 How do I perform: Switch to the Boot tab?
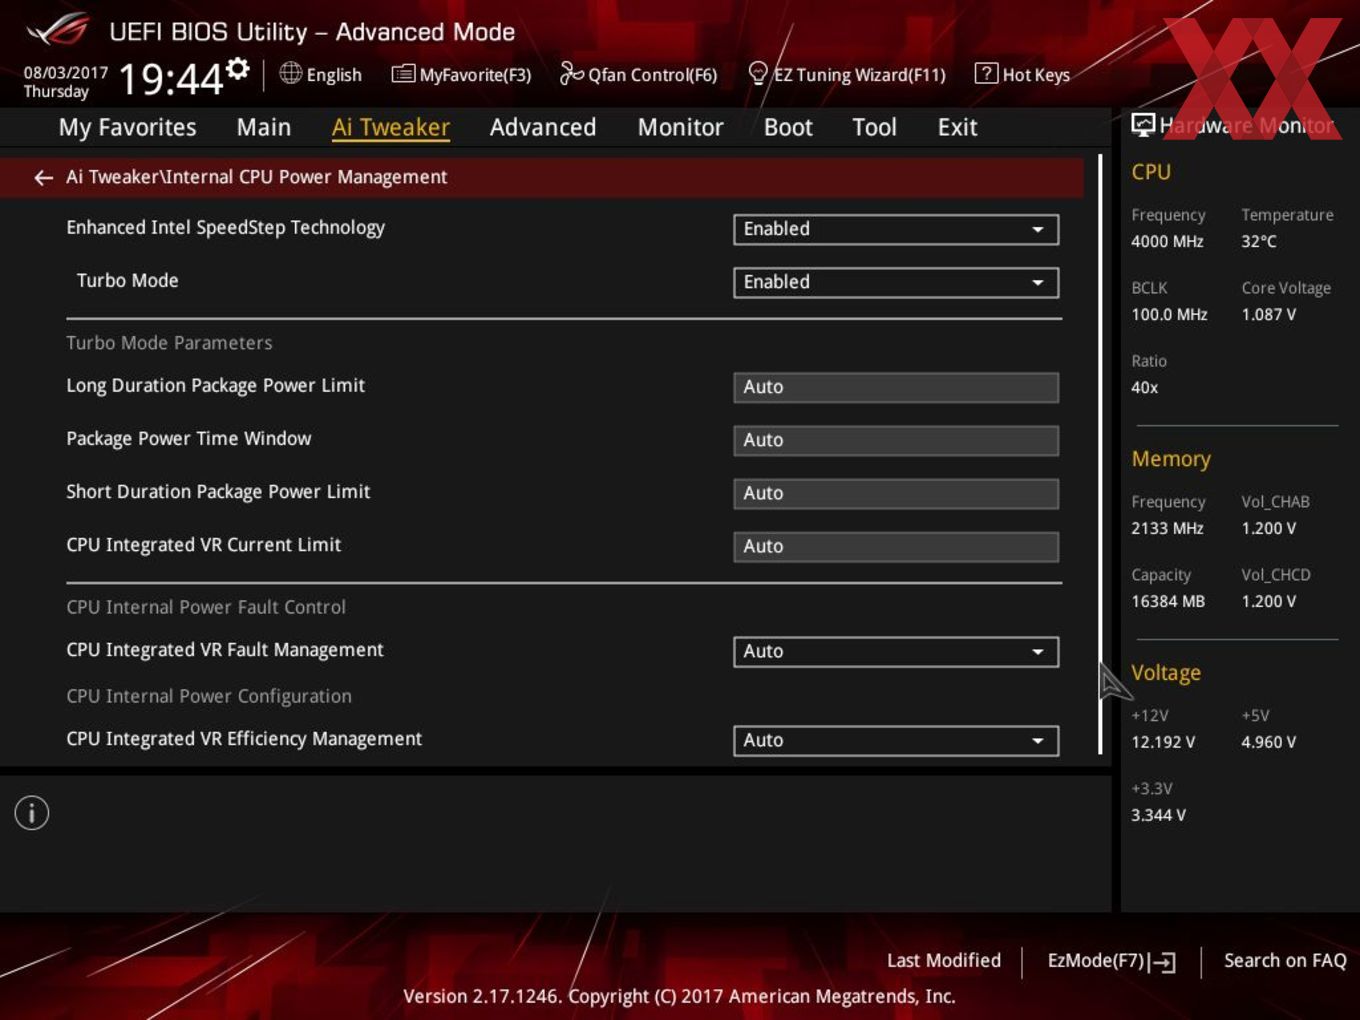(788, 127)
